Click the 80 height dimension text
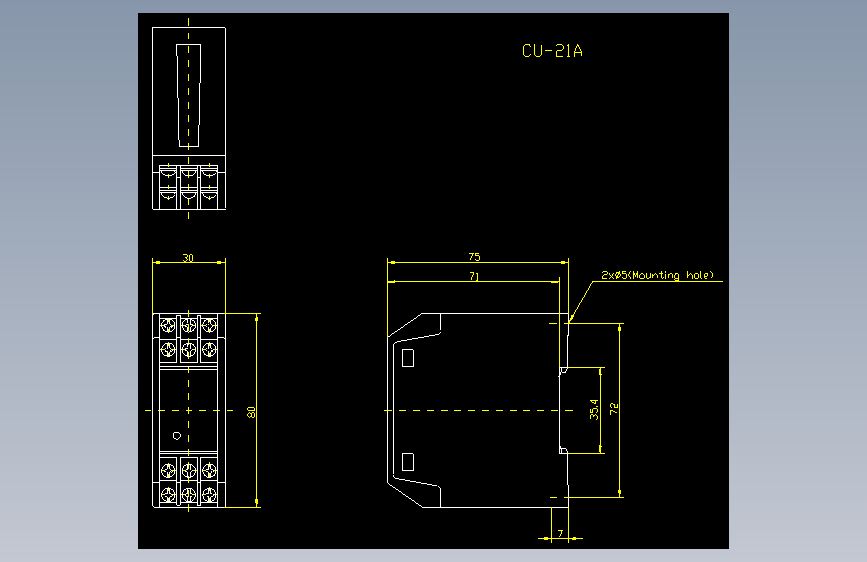The height and width of the screenshot is (562, 867). click(251, 412)
